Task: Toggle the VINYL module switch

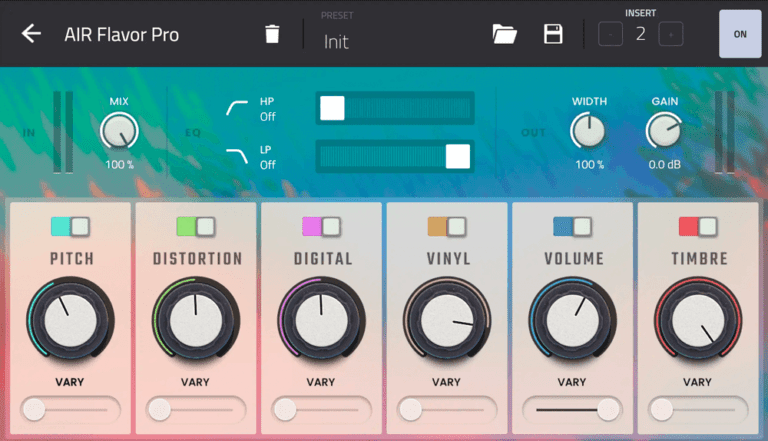Action: pyautogui.click(x=446, y=227)
